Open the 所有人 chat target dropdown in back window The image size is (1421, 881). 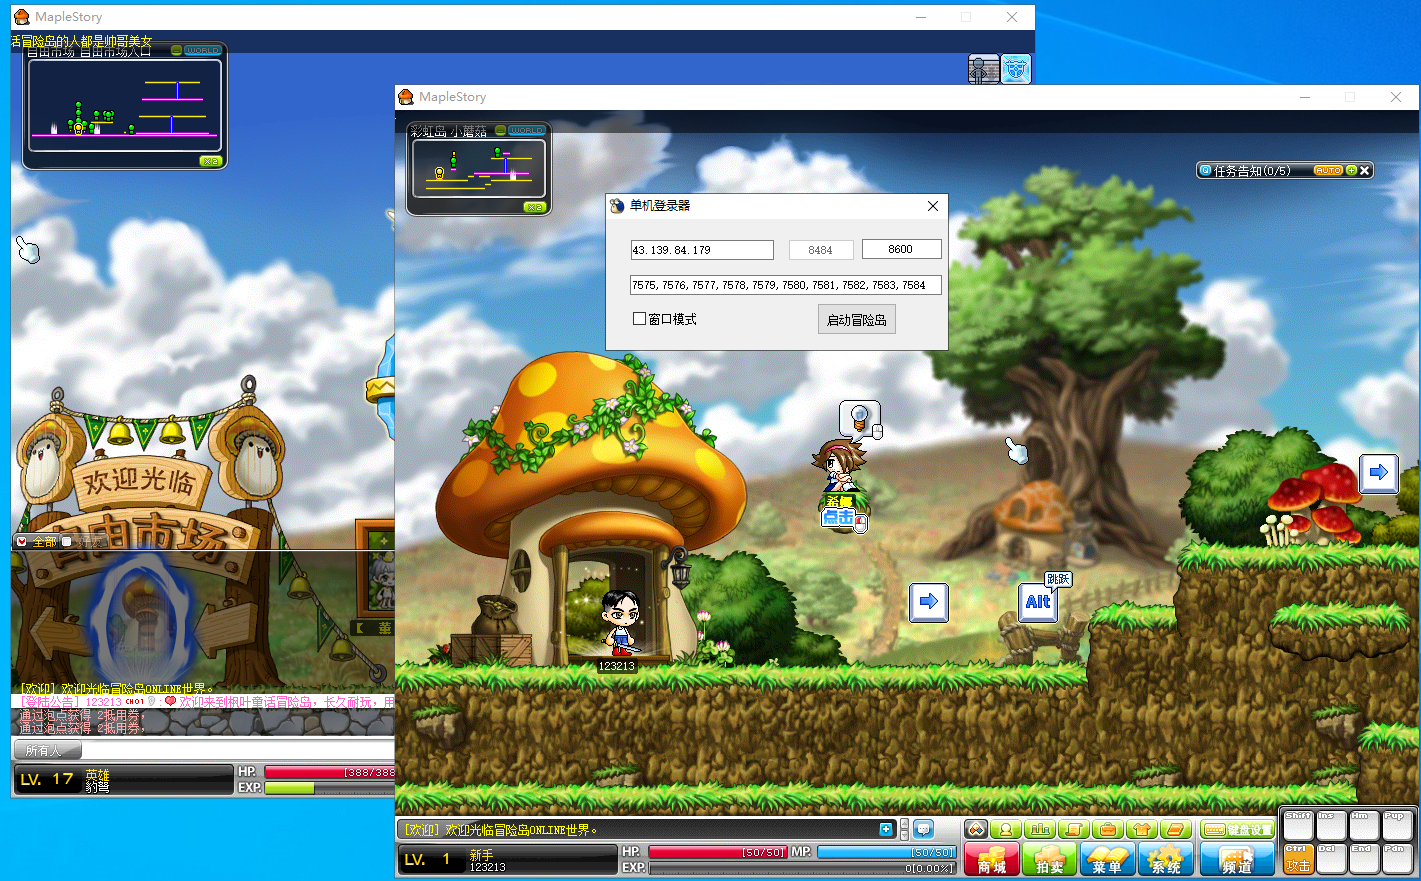tap(47, 750)
